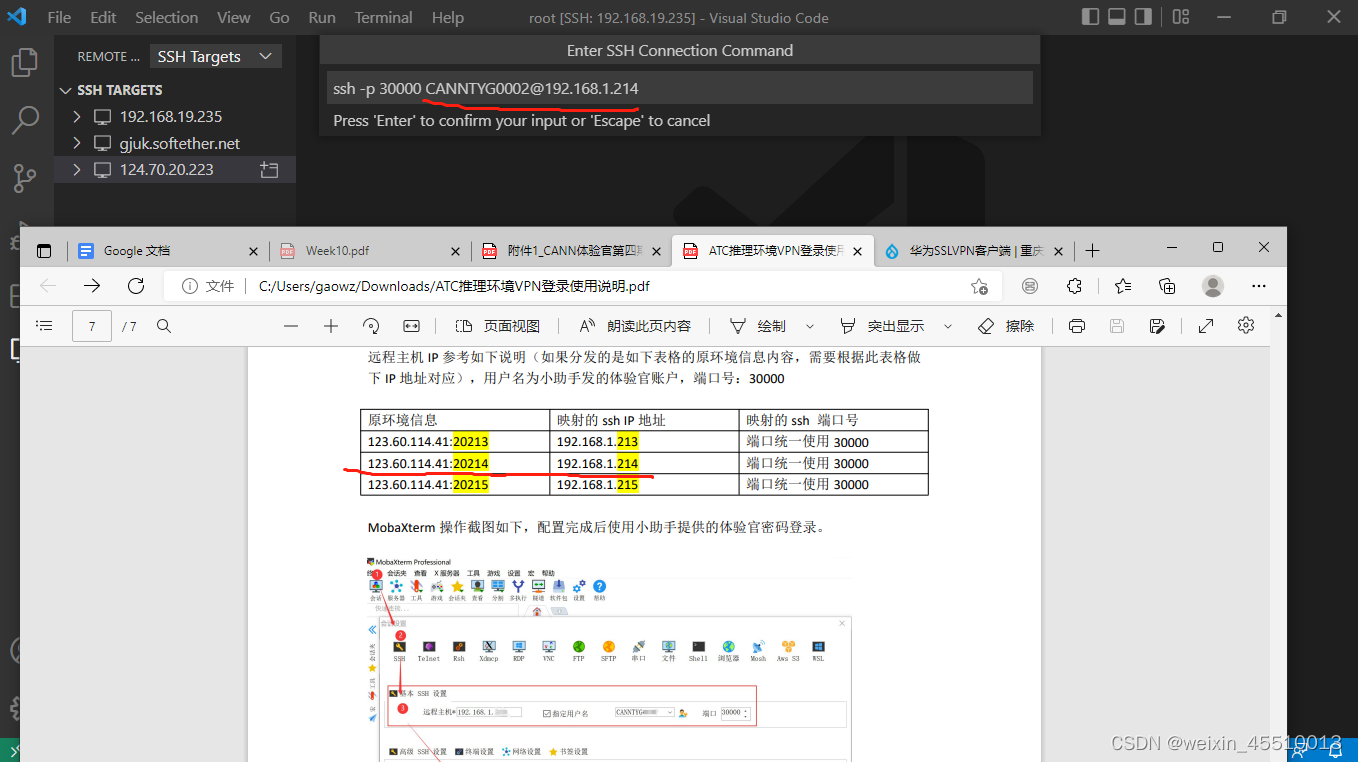Image resolution: width=1358 pixels, height=762 pixels.
Task: Switch to the Google 文档 tab
Action: [167, 251]
